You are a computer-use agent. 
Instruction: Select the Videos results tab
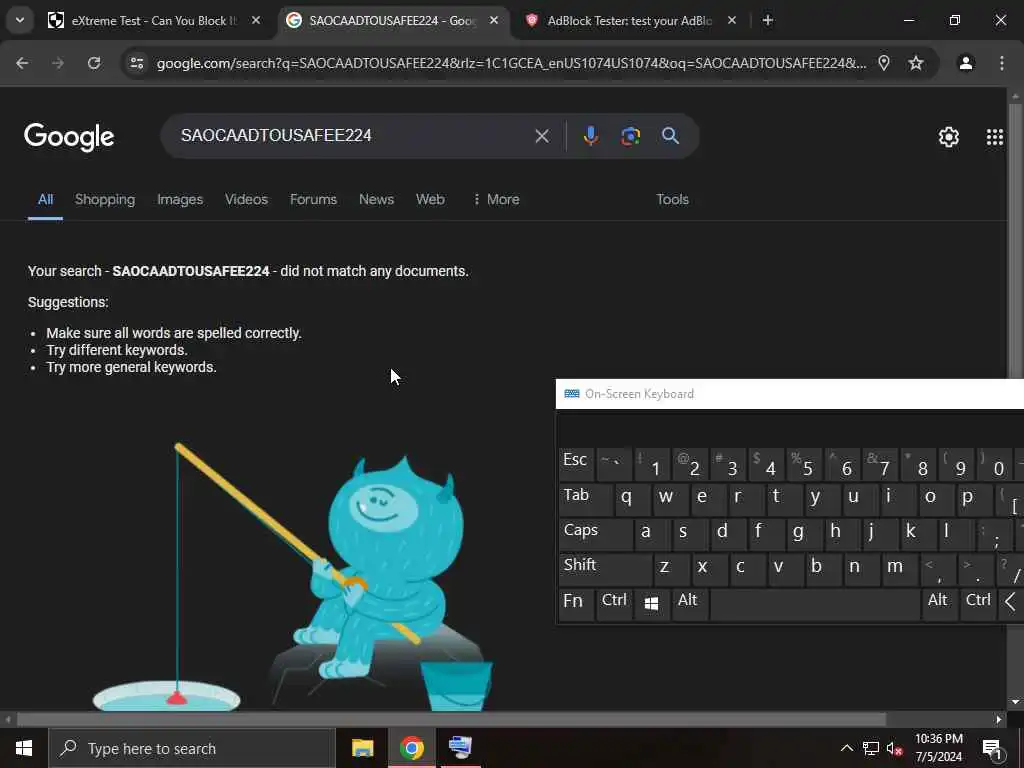pyautogui.click(x=246, y=199)
